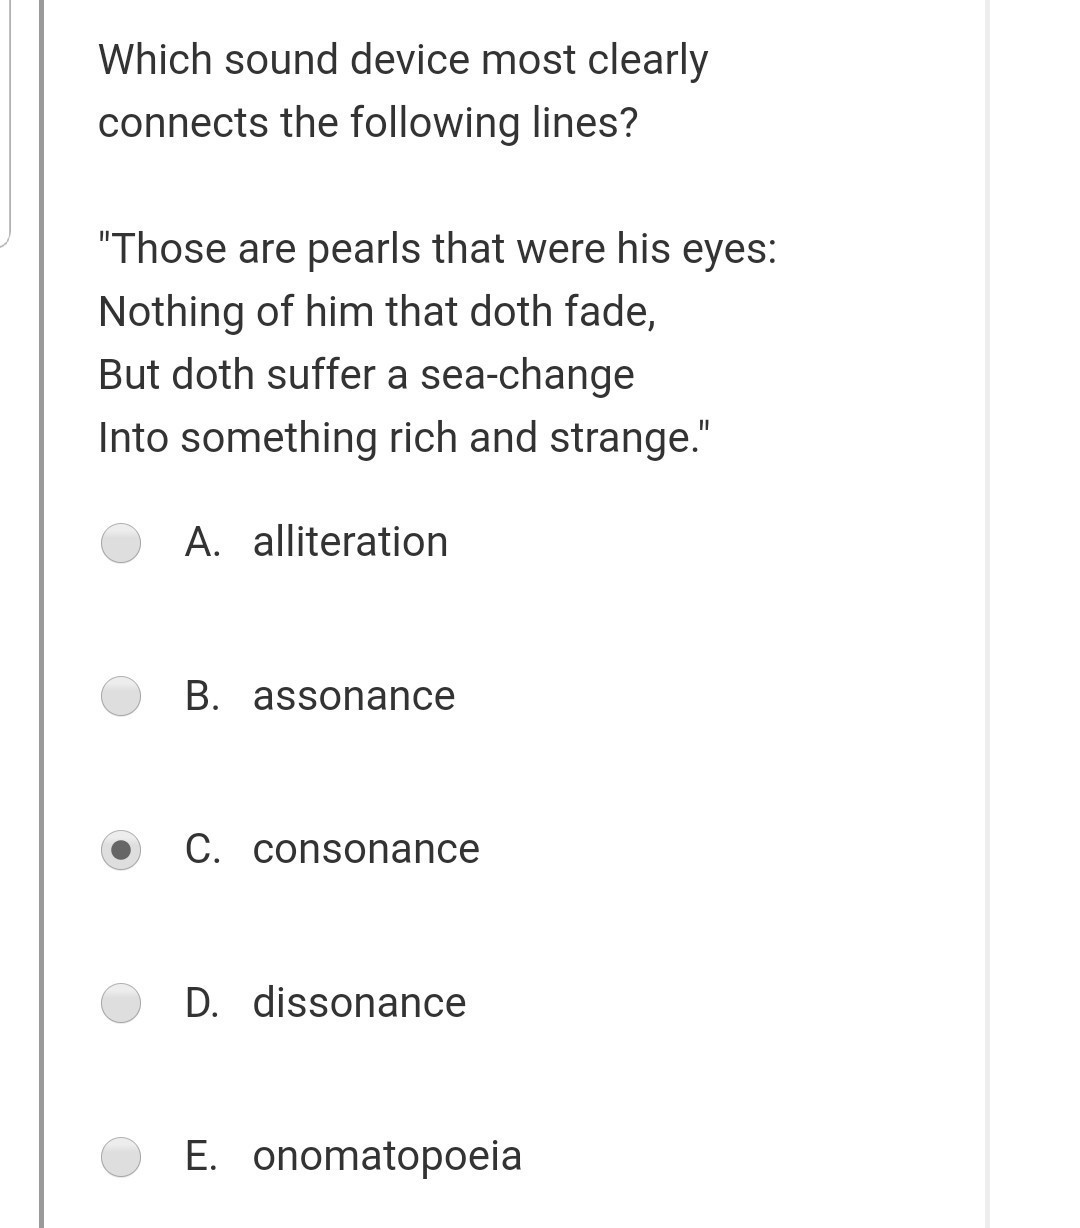
Task: Click the letter "A." option label
Action: (203, 542)
